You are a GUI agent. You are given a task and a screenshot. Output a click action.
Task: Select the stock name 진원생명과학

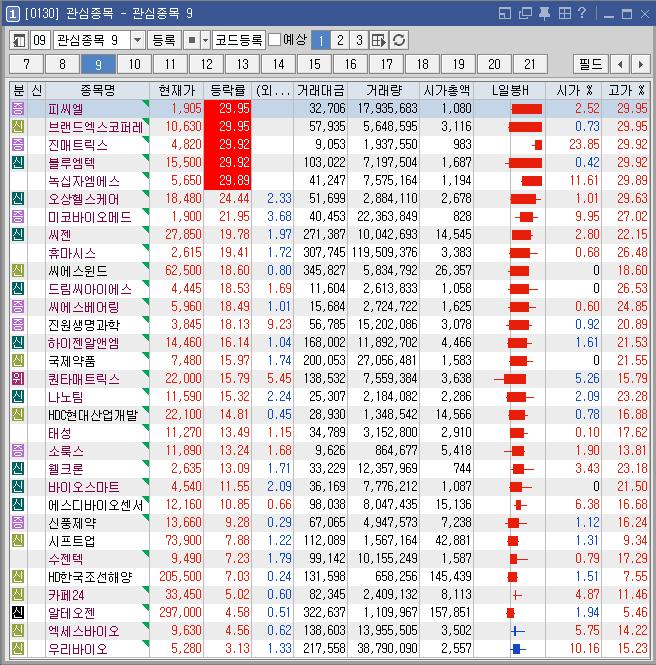coord(84,325)
